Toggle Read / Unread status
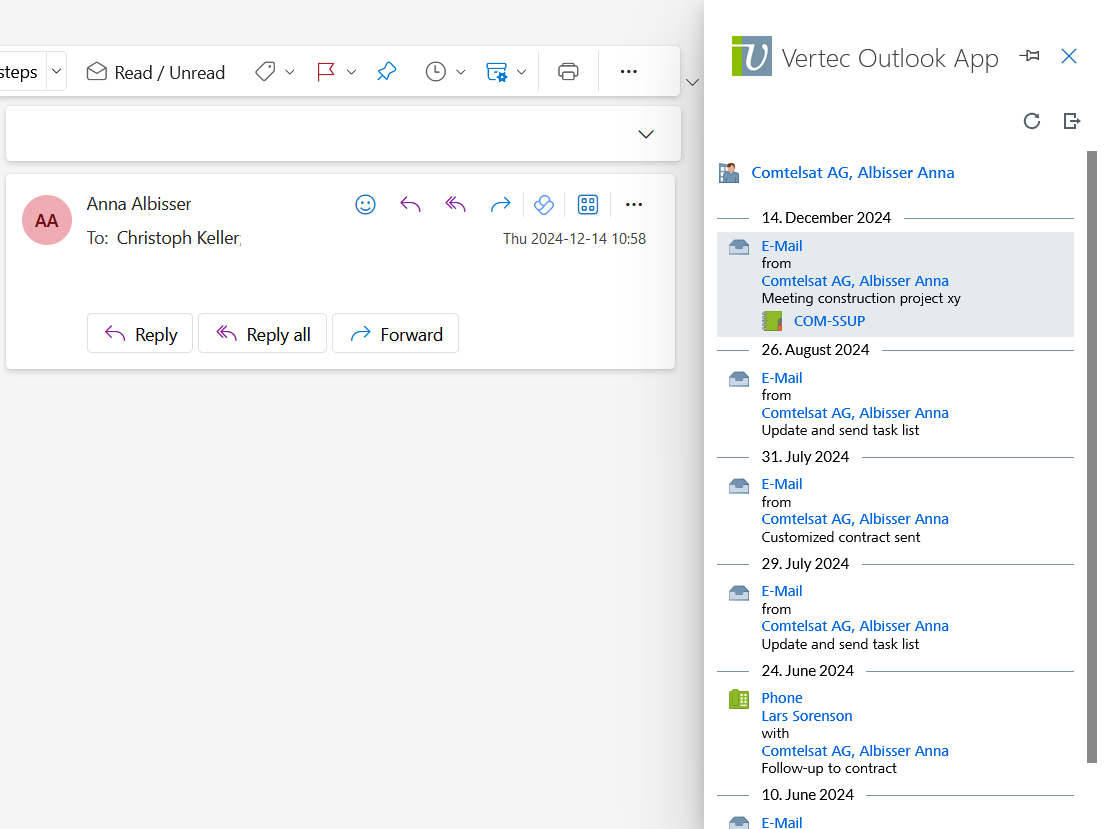 coord(156,72)
